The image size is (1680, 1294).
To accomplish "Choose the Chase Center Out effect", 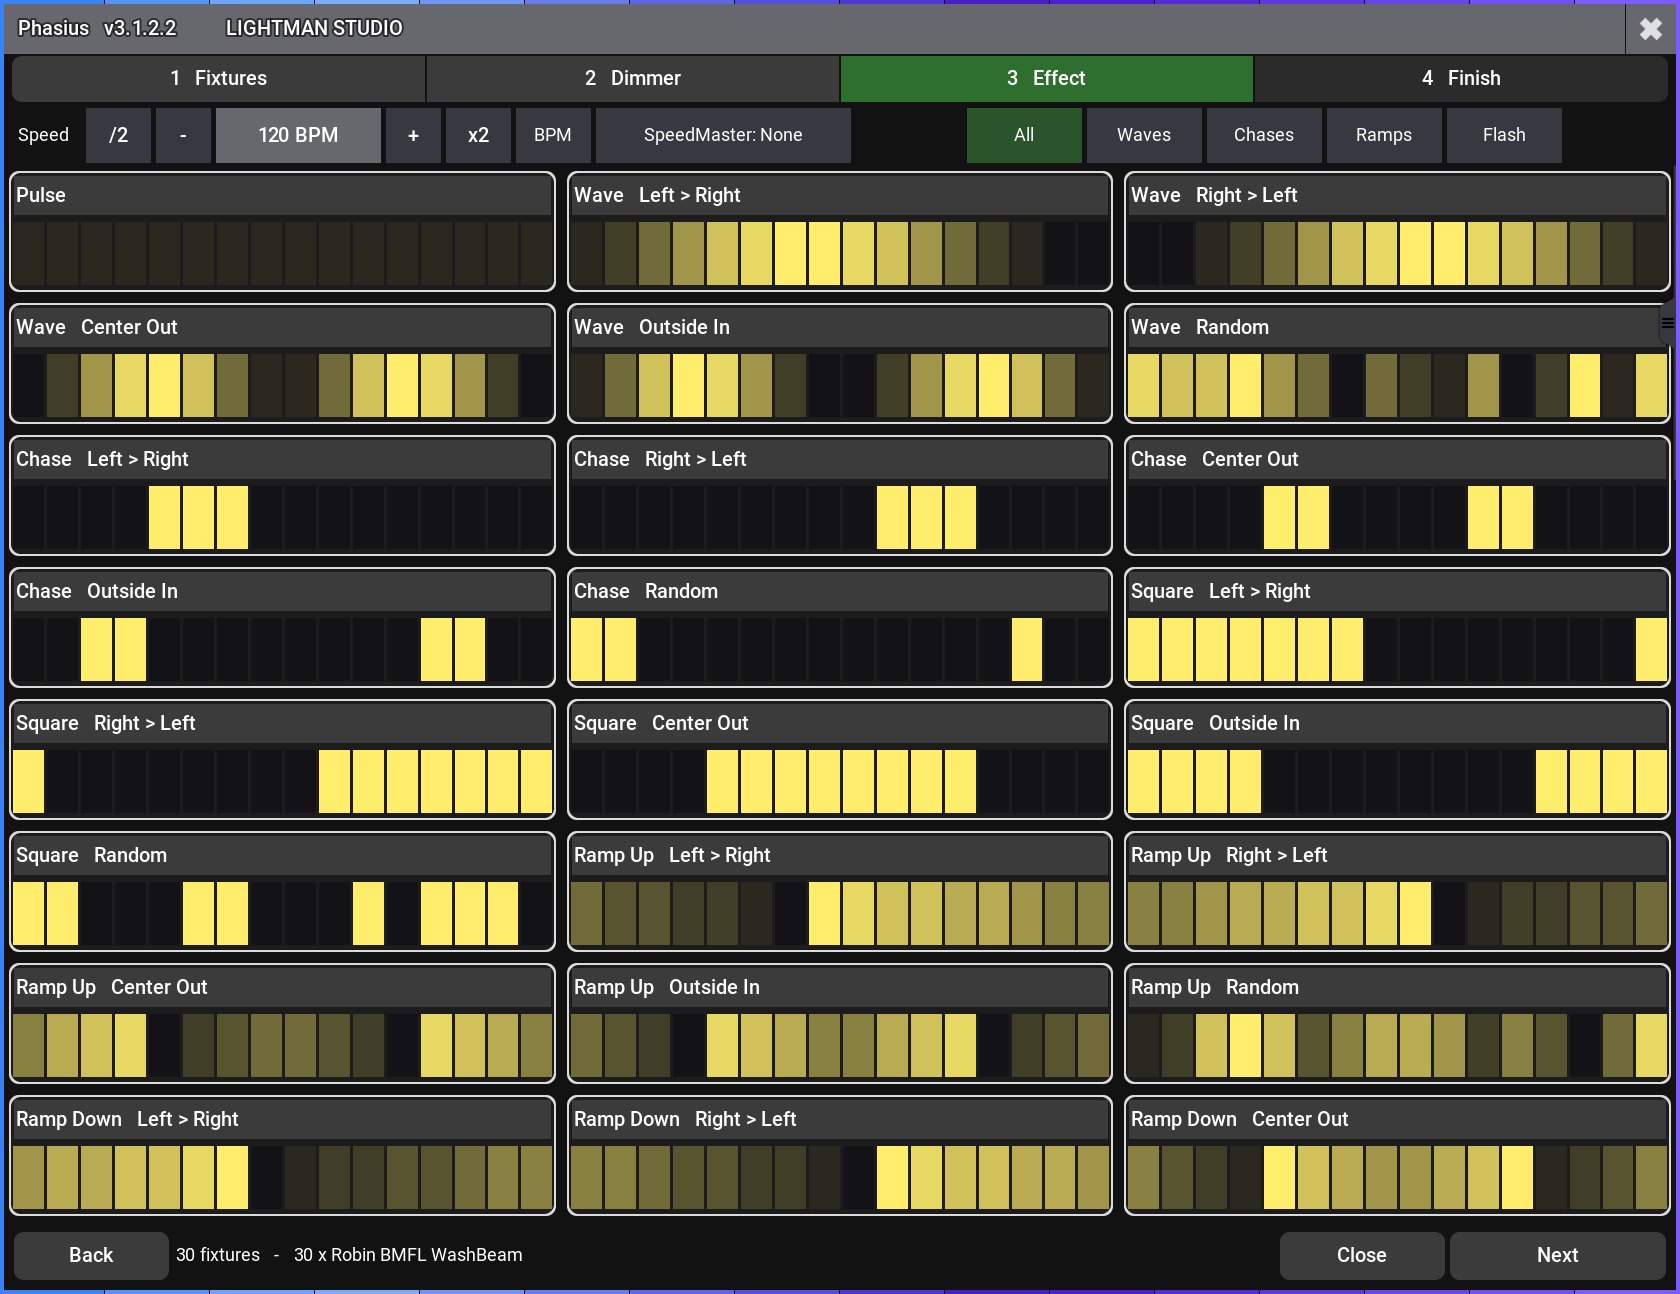I will [x=1397, y=496].
